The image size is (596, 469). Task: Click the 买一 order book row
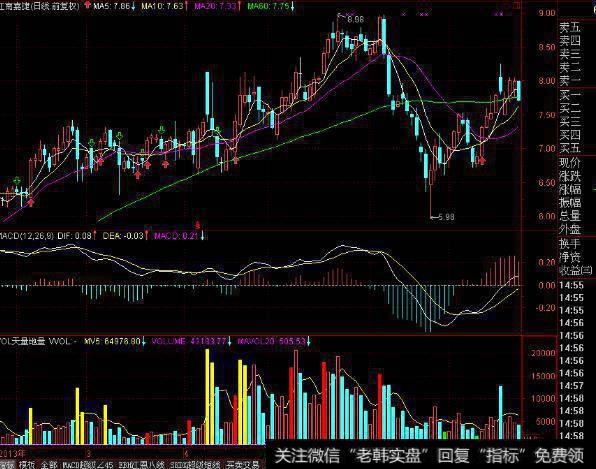point(570,95)
